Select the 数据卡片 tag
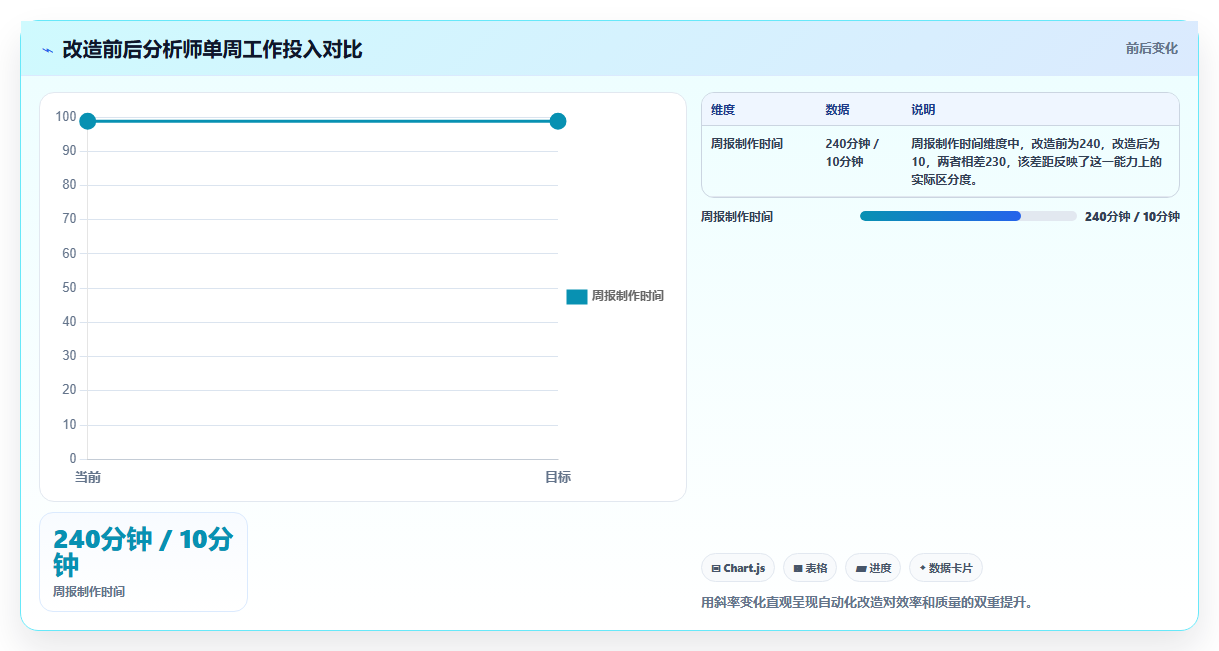Viewport: 1219px width, 651px height. click(946, 568)
